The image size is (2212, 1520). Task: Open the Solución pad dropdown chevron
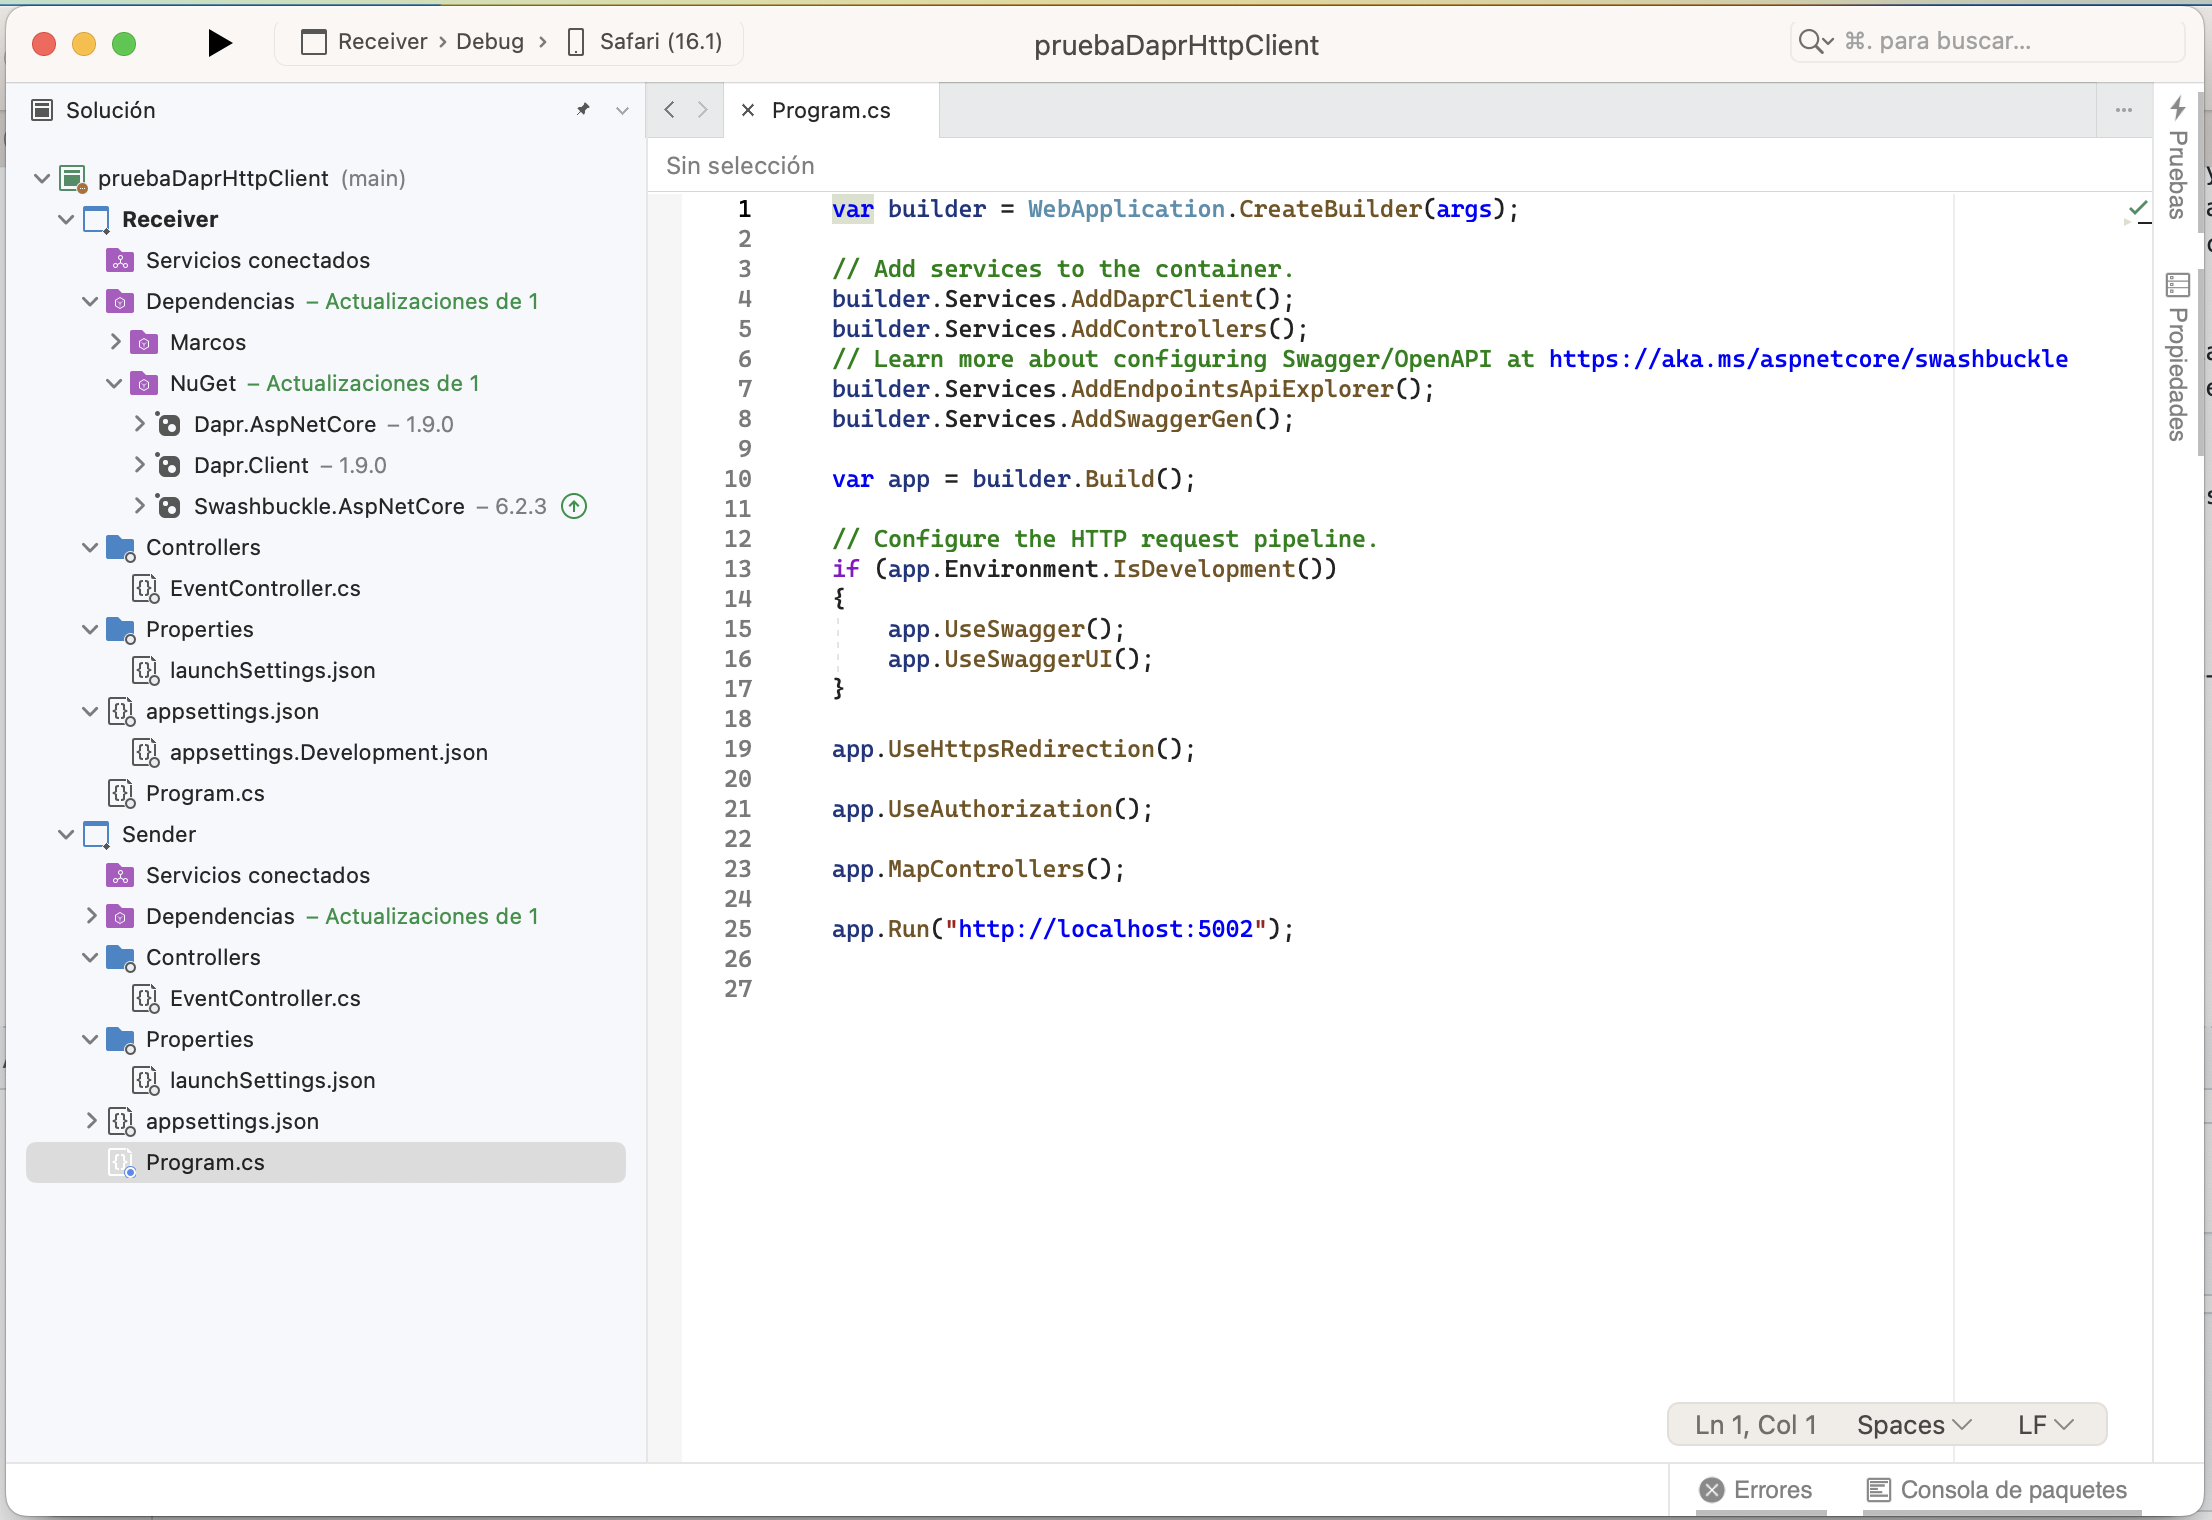[622, 110]
